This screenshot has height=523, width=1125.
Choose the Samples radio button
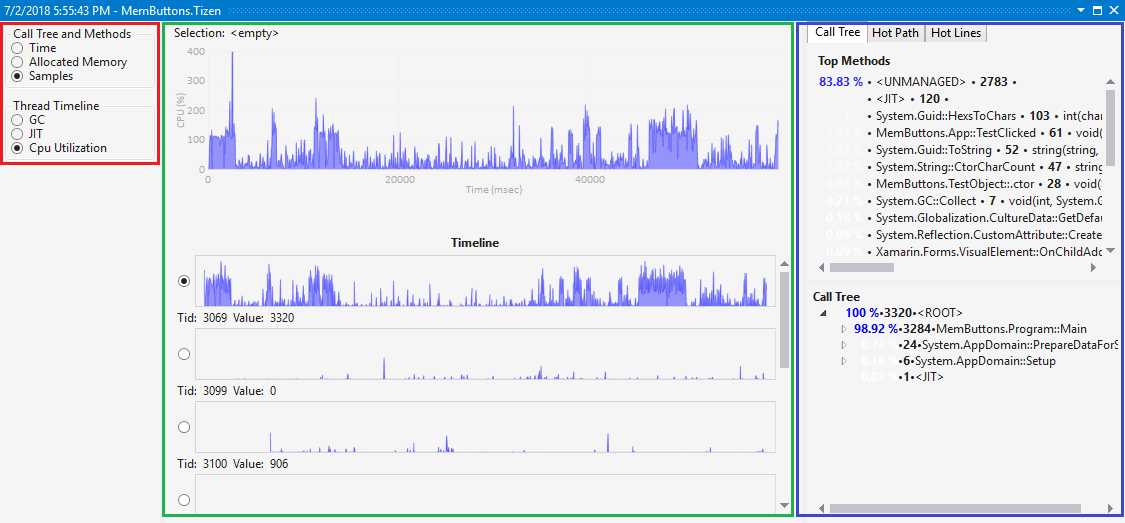click(17, 76)
